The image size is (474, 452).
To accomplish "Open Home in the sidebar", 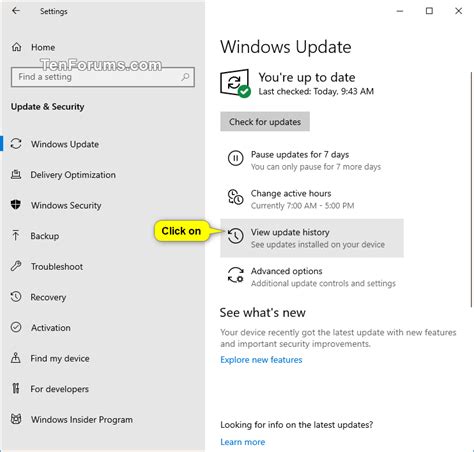I will click(43, 47).
